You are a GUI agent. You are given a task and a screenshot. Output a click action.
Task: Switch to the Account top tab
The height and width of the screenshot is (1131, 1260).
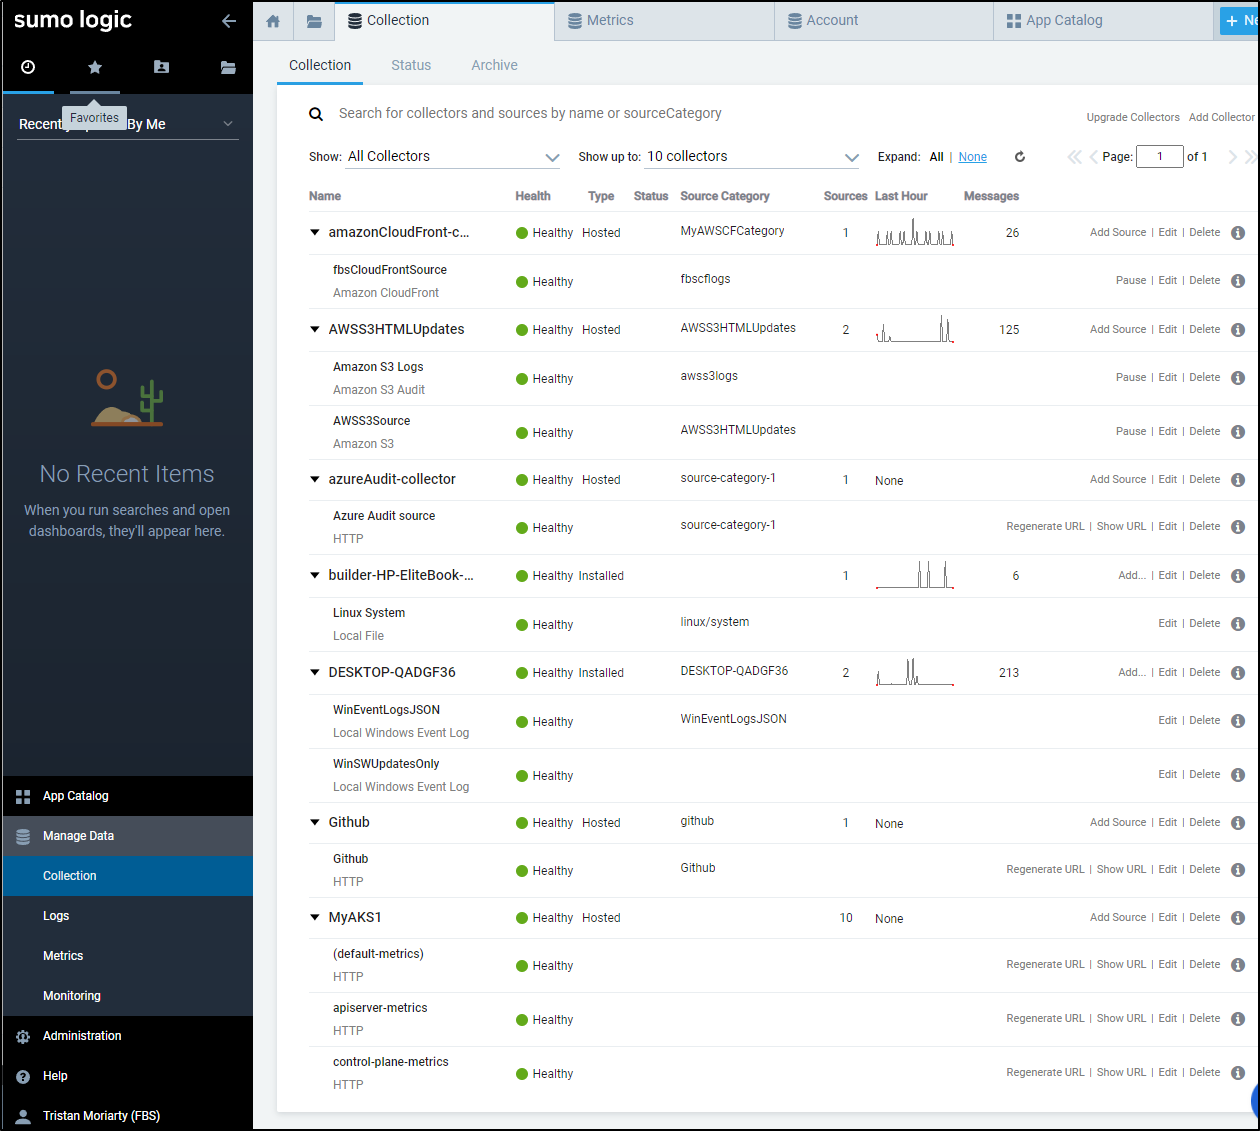tap(884, 21)
